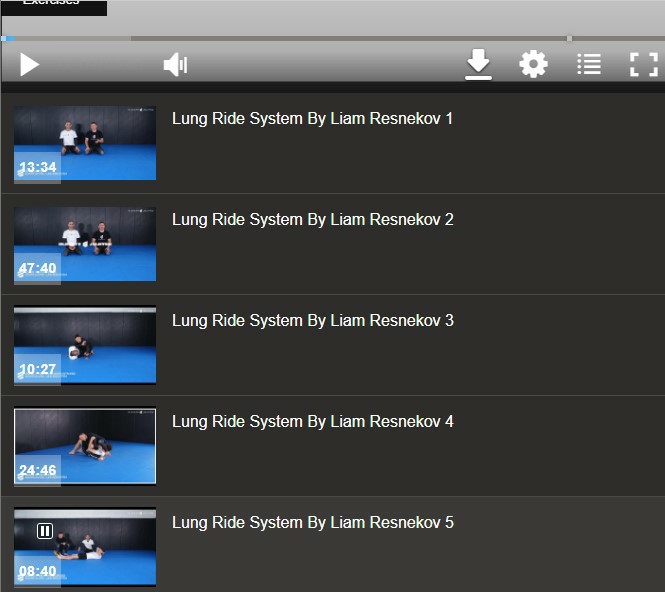Viewport: 665px width, 592px height.
Task: Enter fullscreen mode
Action: (x=644, y=65)
